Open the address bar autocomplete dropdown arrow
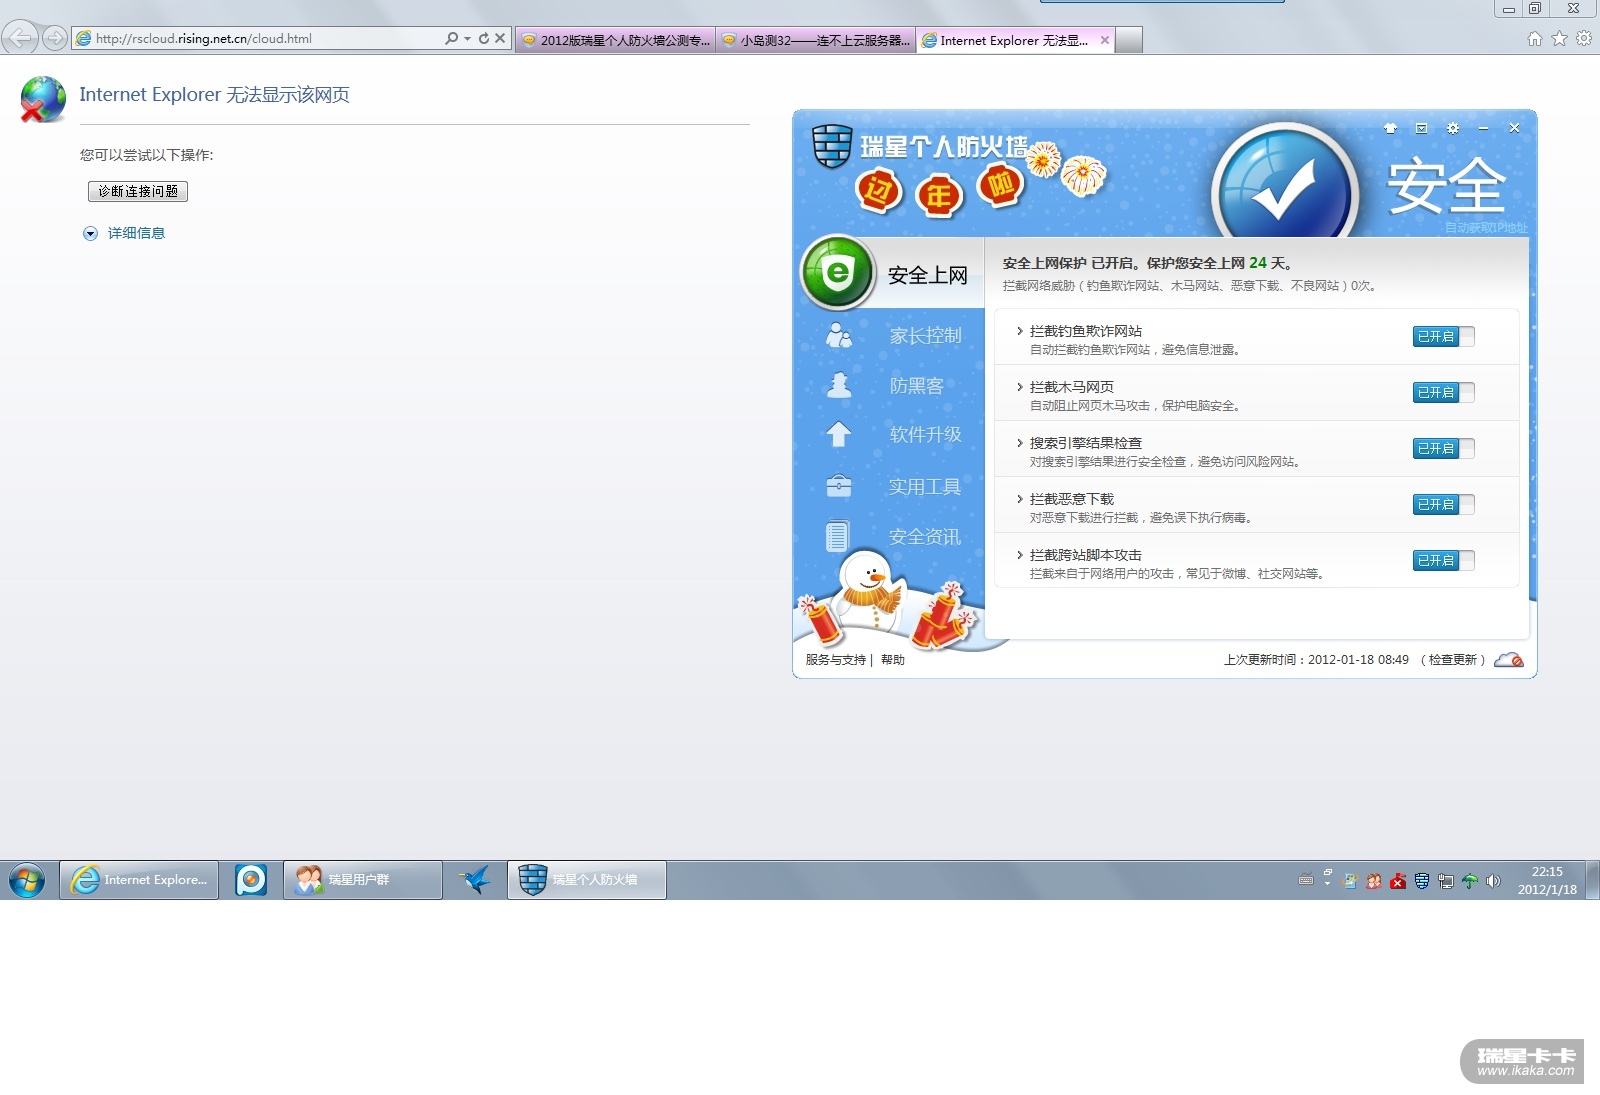 pyautogui.click(x=467, y=38)
